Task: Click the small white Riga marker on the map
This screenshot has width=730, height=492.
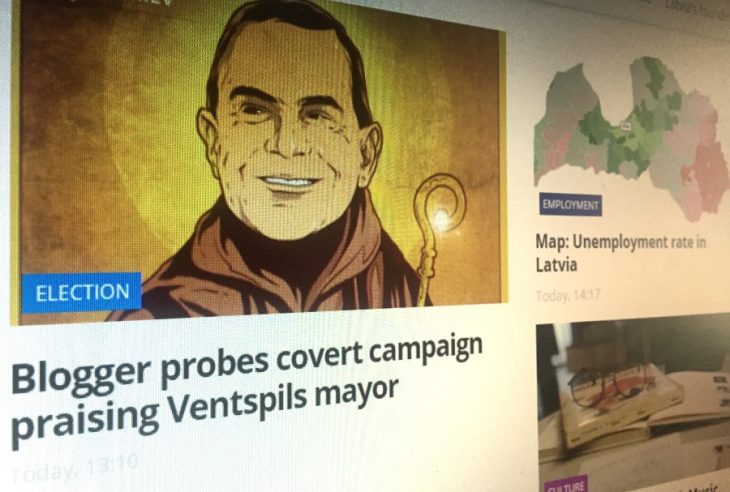Action: coord(626,125)
